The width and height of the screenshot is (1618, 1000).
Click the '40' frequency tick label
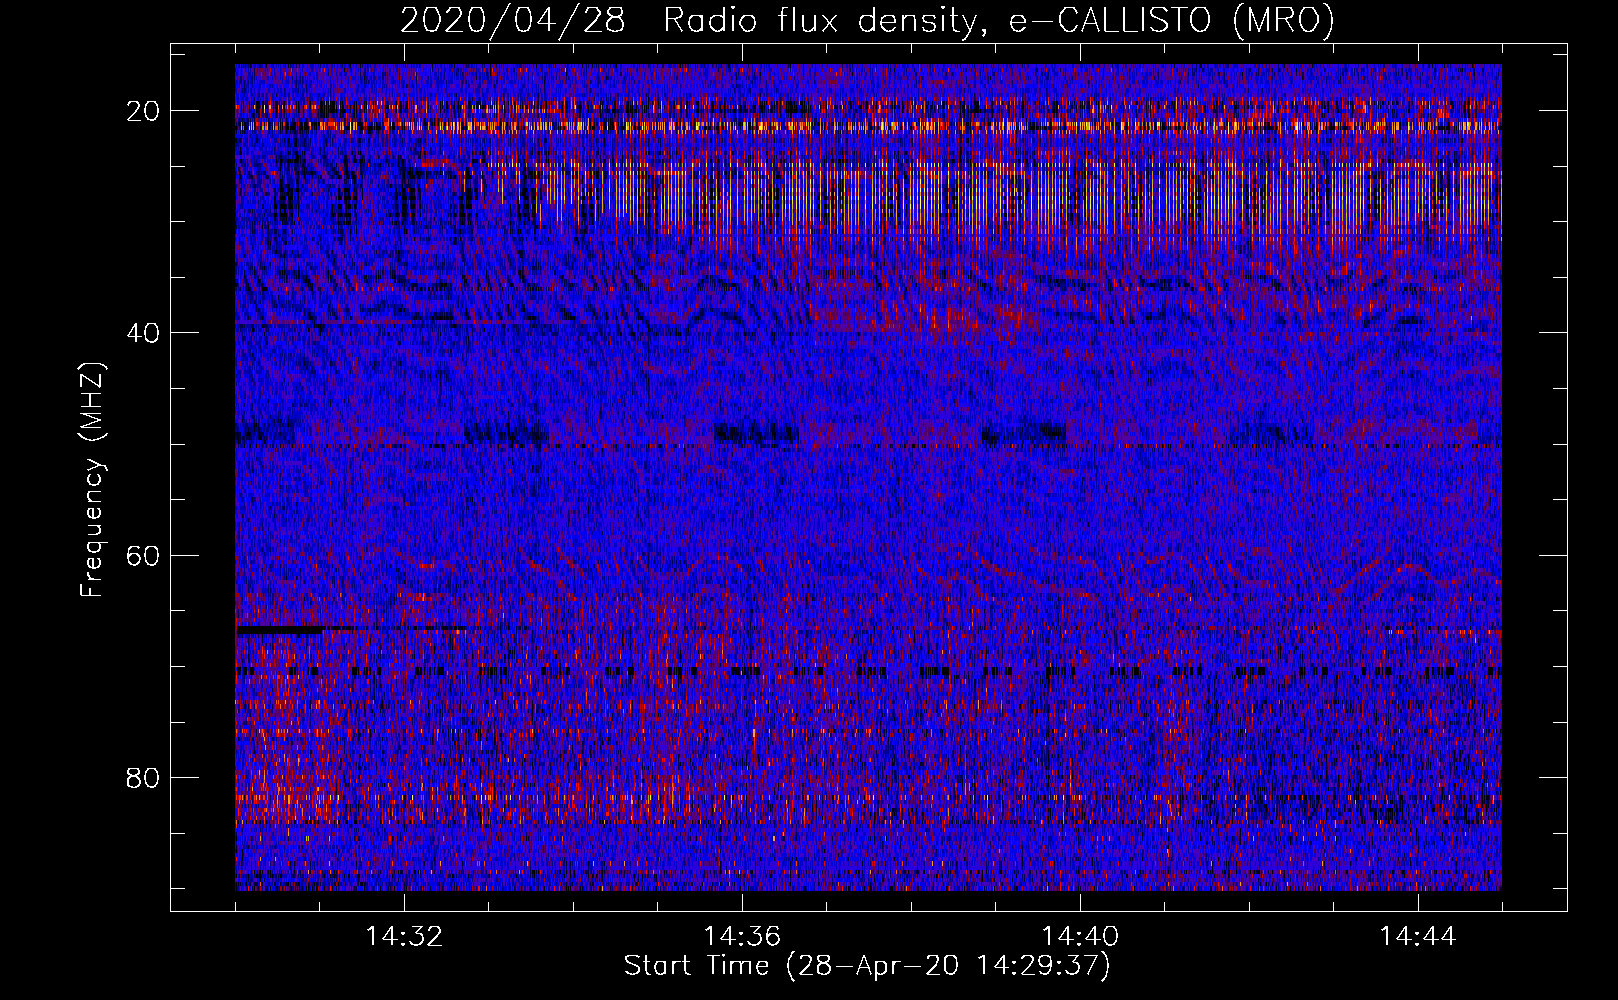point(144,332)
